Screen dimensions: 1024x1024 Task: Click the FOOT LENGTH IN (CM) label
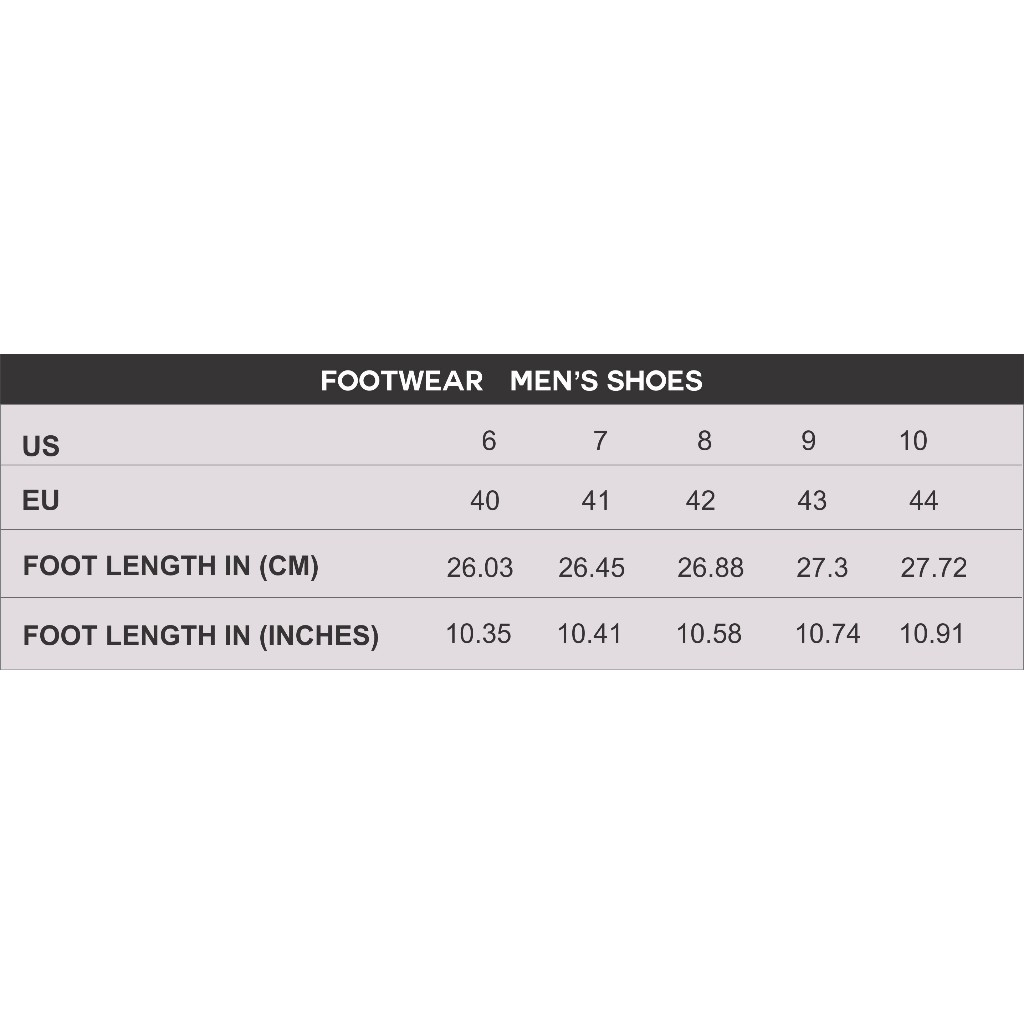pyautogui.click(x=170, y=566)
